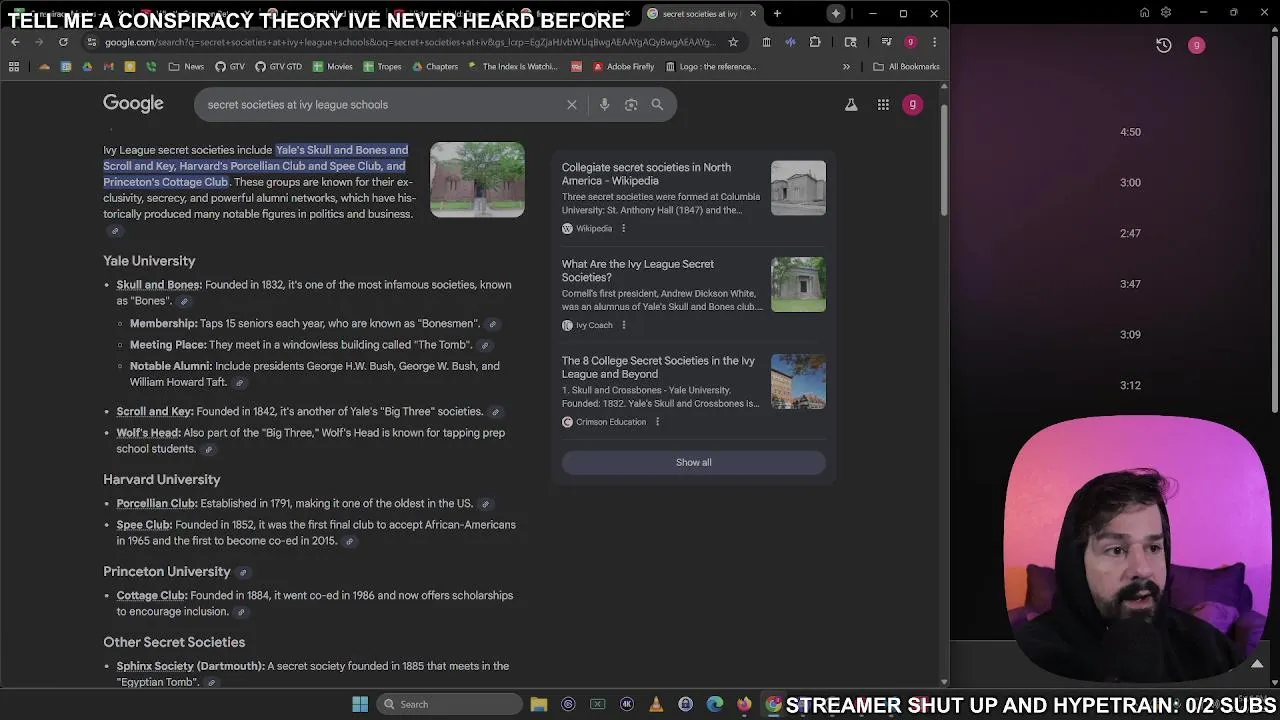1280x720 pixels.
Task: Open the Wikipedia result thumbnail image
Action: [x=798, y=188]
